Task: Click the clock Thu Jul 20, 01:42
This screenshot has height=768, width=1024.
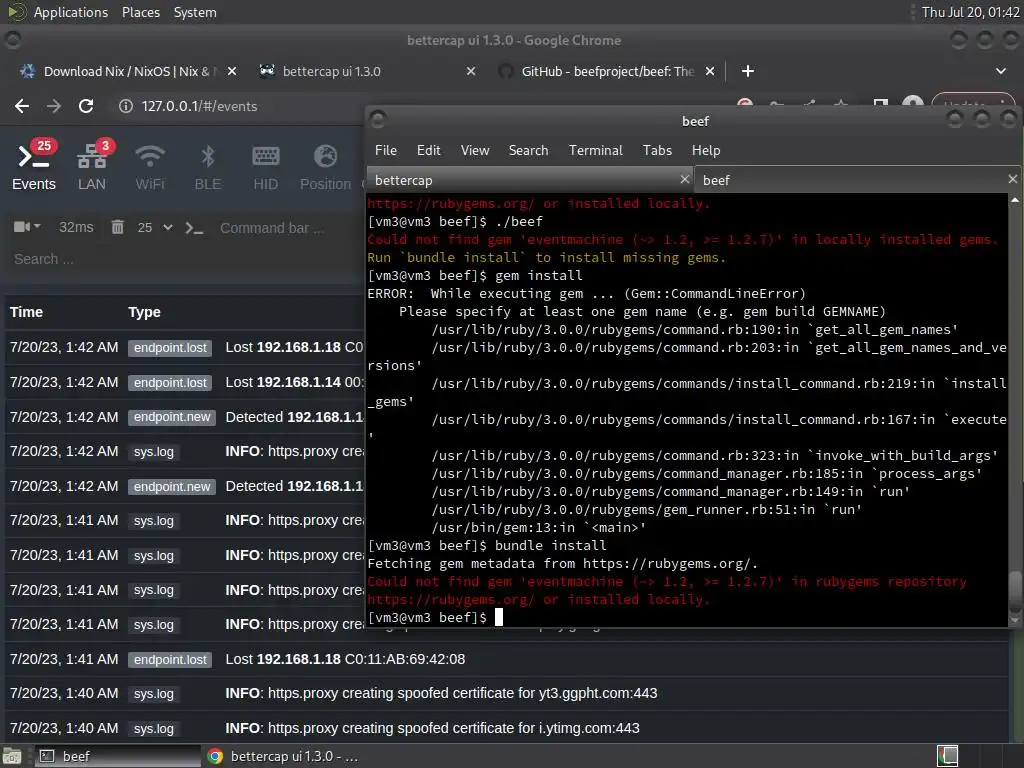Action: click(970, 12)
